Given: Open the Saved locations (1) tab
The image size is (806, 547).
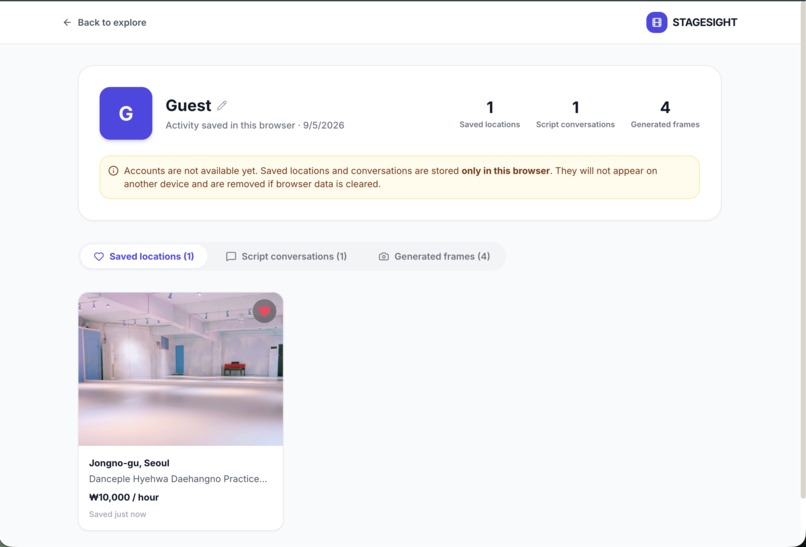Looking at the screenshot, I should (x=144, y=257).
